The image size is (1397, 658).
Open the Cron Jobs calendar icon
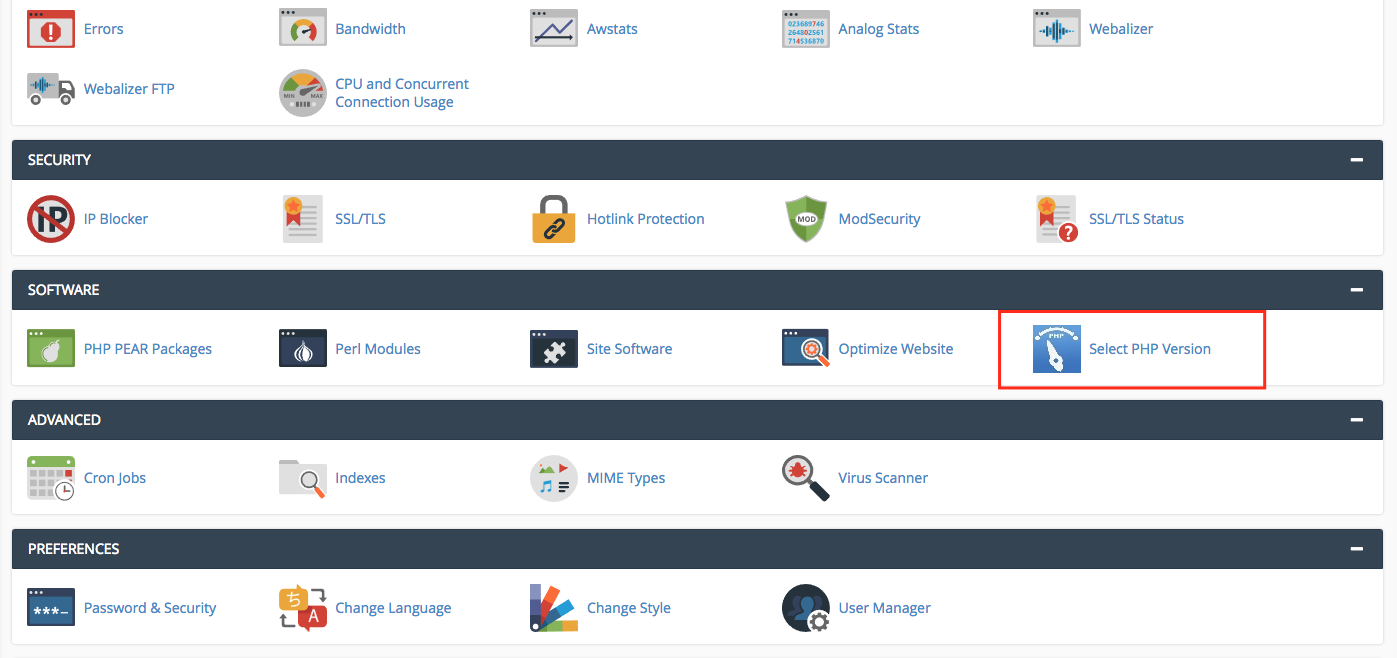coord(51,478)
